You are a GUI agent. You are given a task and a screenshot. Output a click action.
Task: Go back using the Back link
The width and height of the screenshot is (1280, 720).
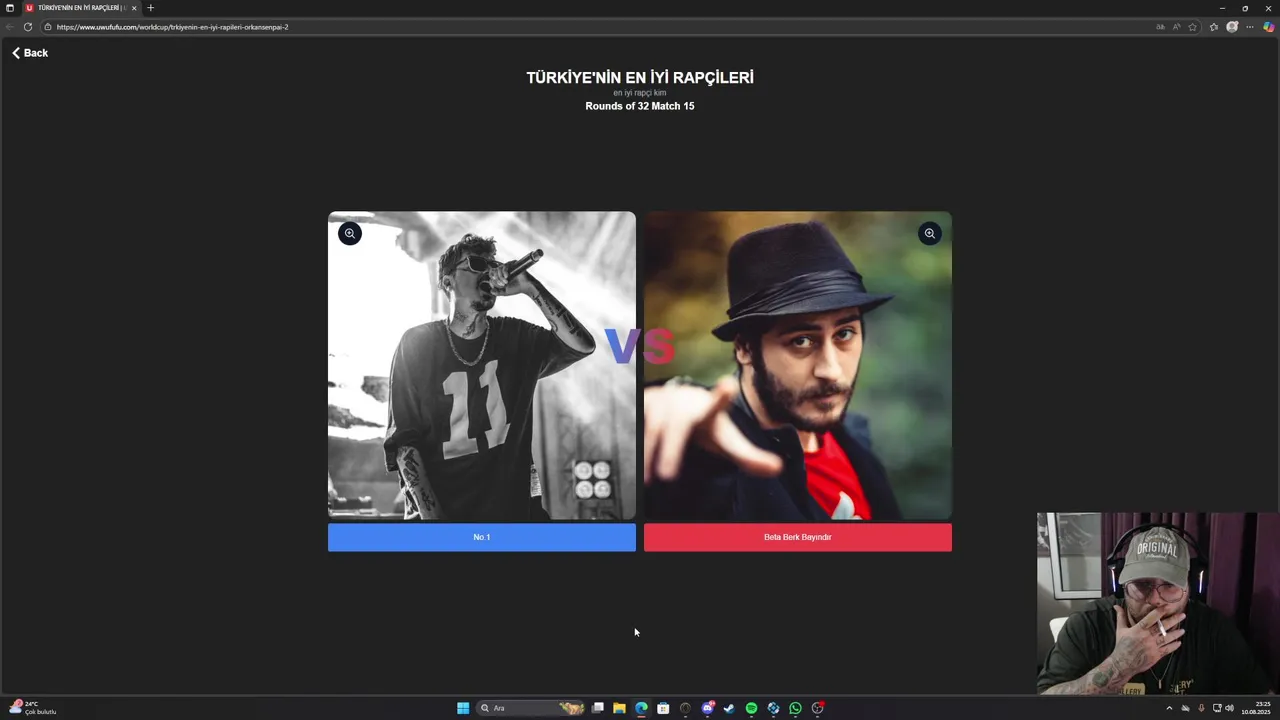point(30,53)
